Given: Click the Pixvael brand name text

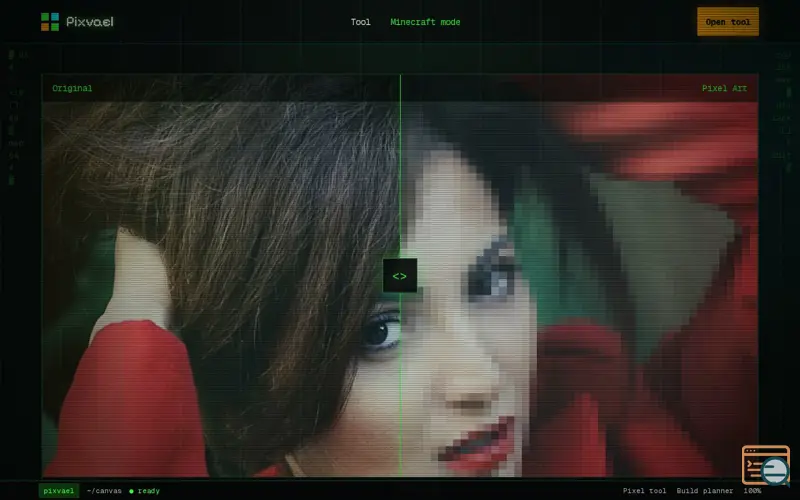Looking at the screenshot, I should (x=90, y=22).
